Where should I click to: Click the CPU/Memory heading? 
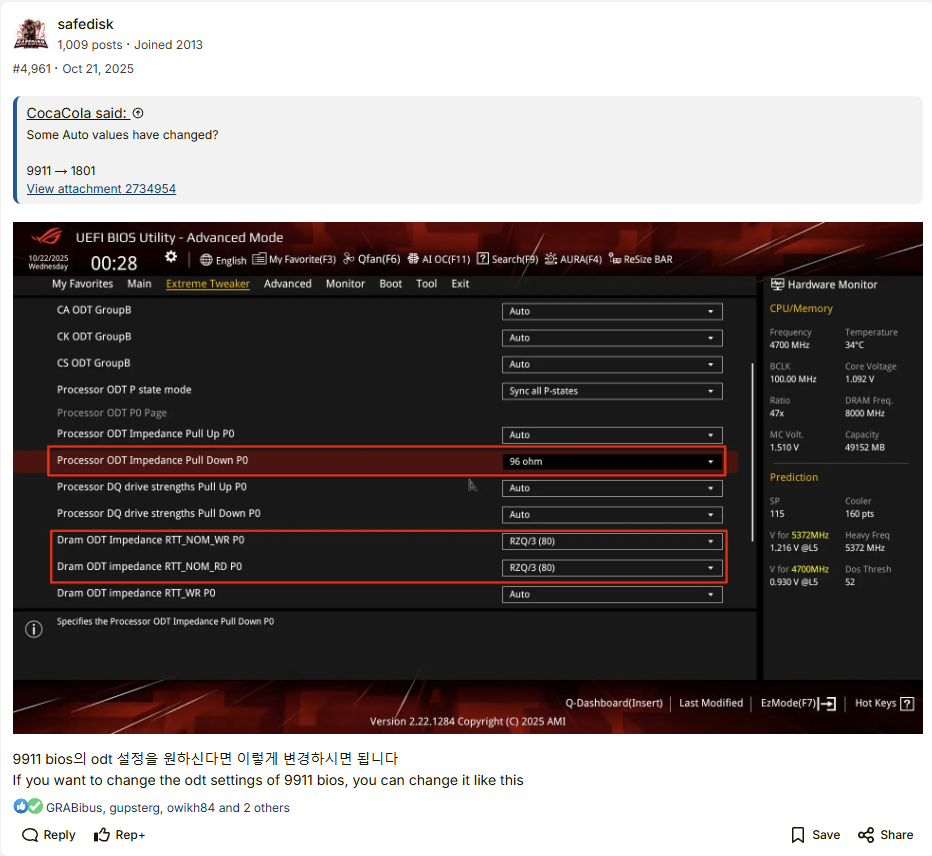pyautogui.click(x=801, y=309)
